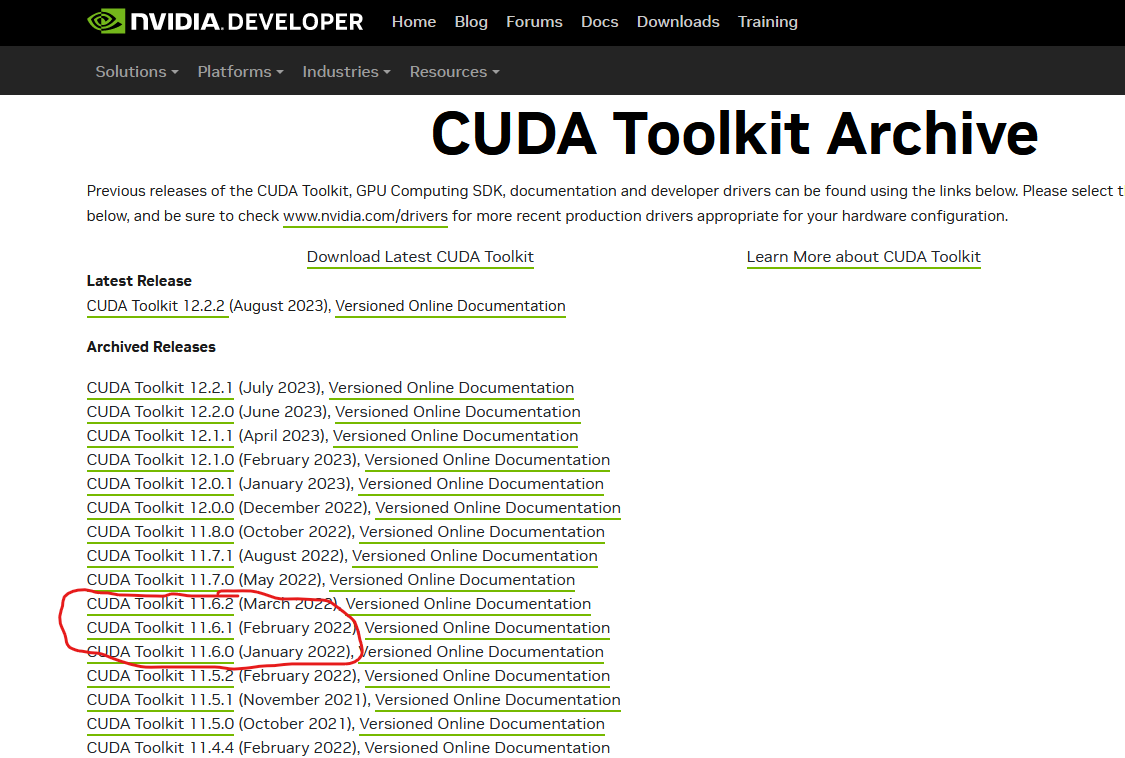
Task: Open CUDA Toolkit 12.2.2 latest release
Action: point(156,306)
